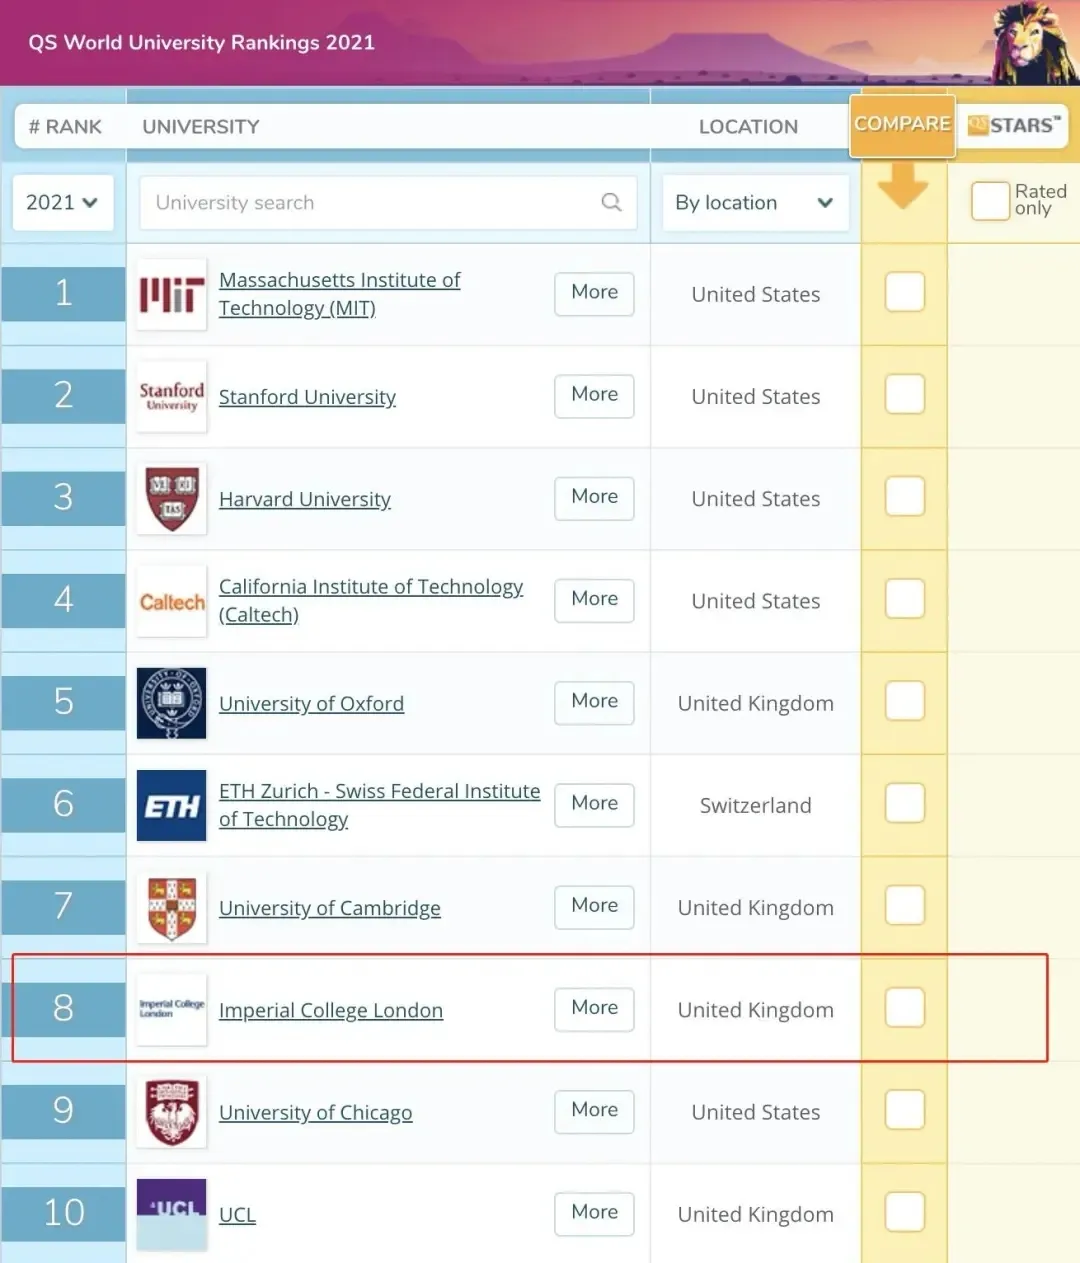
Task: Tick compare checkbox for University of Cambridge
Action: click(904, 905)
